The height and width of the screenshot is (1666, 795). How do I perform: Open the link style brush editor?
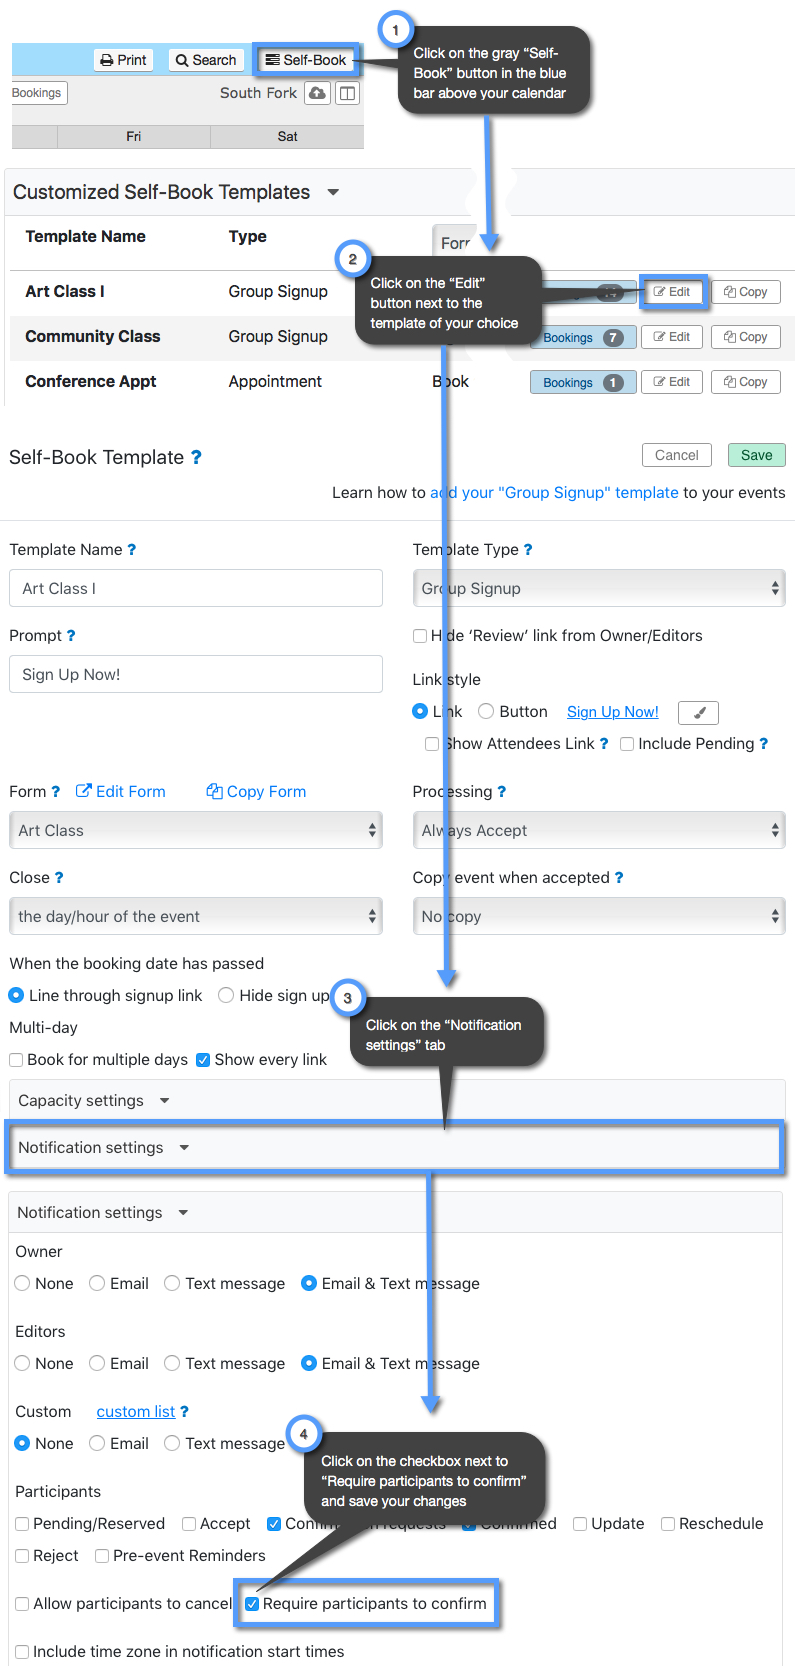click(698, 712)
